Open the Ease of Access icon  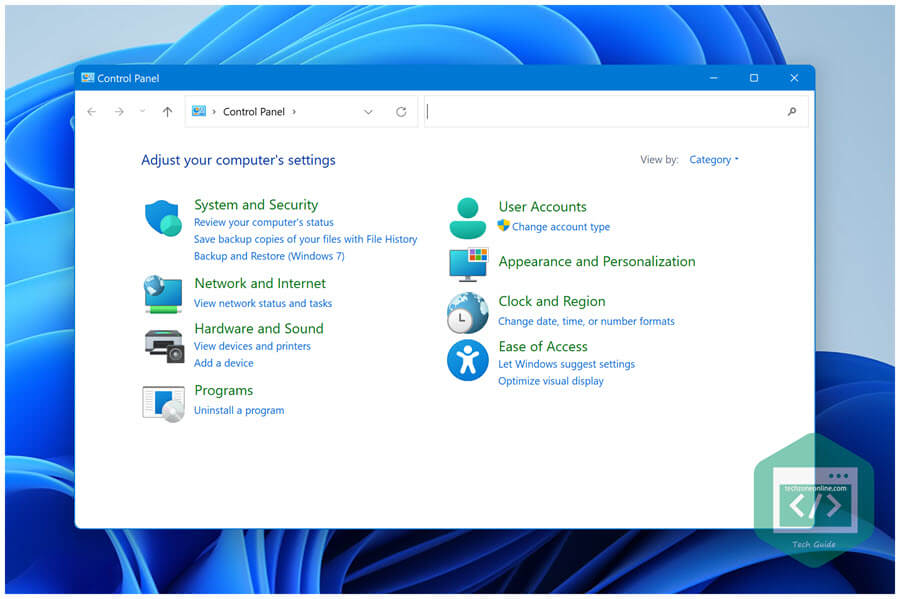coord(468,360)
